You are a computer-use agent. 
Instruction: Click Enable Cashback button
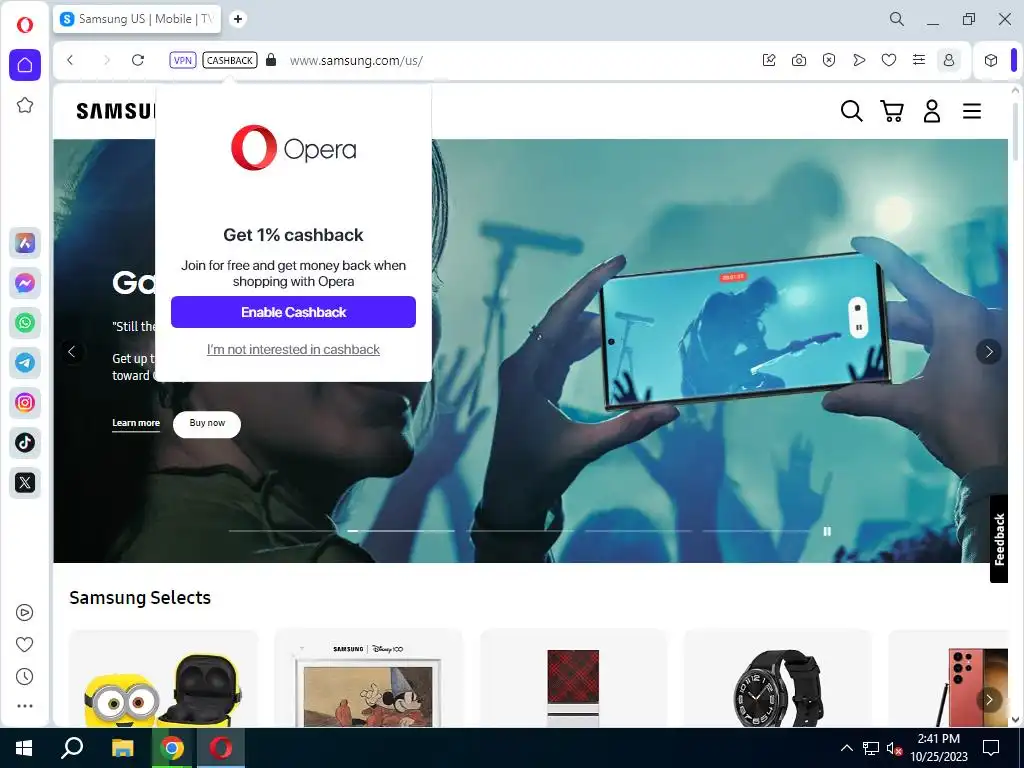pyautogui.click(x=293, y=312)
